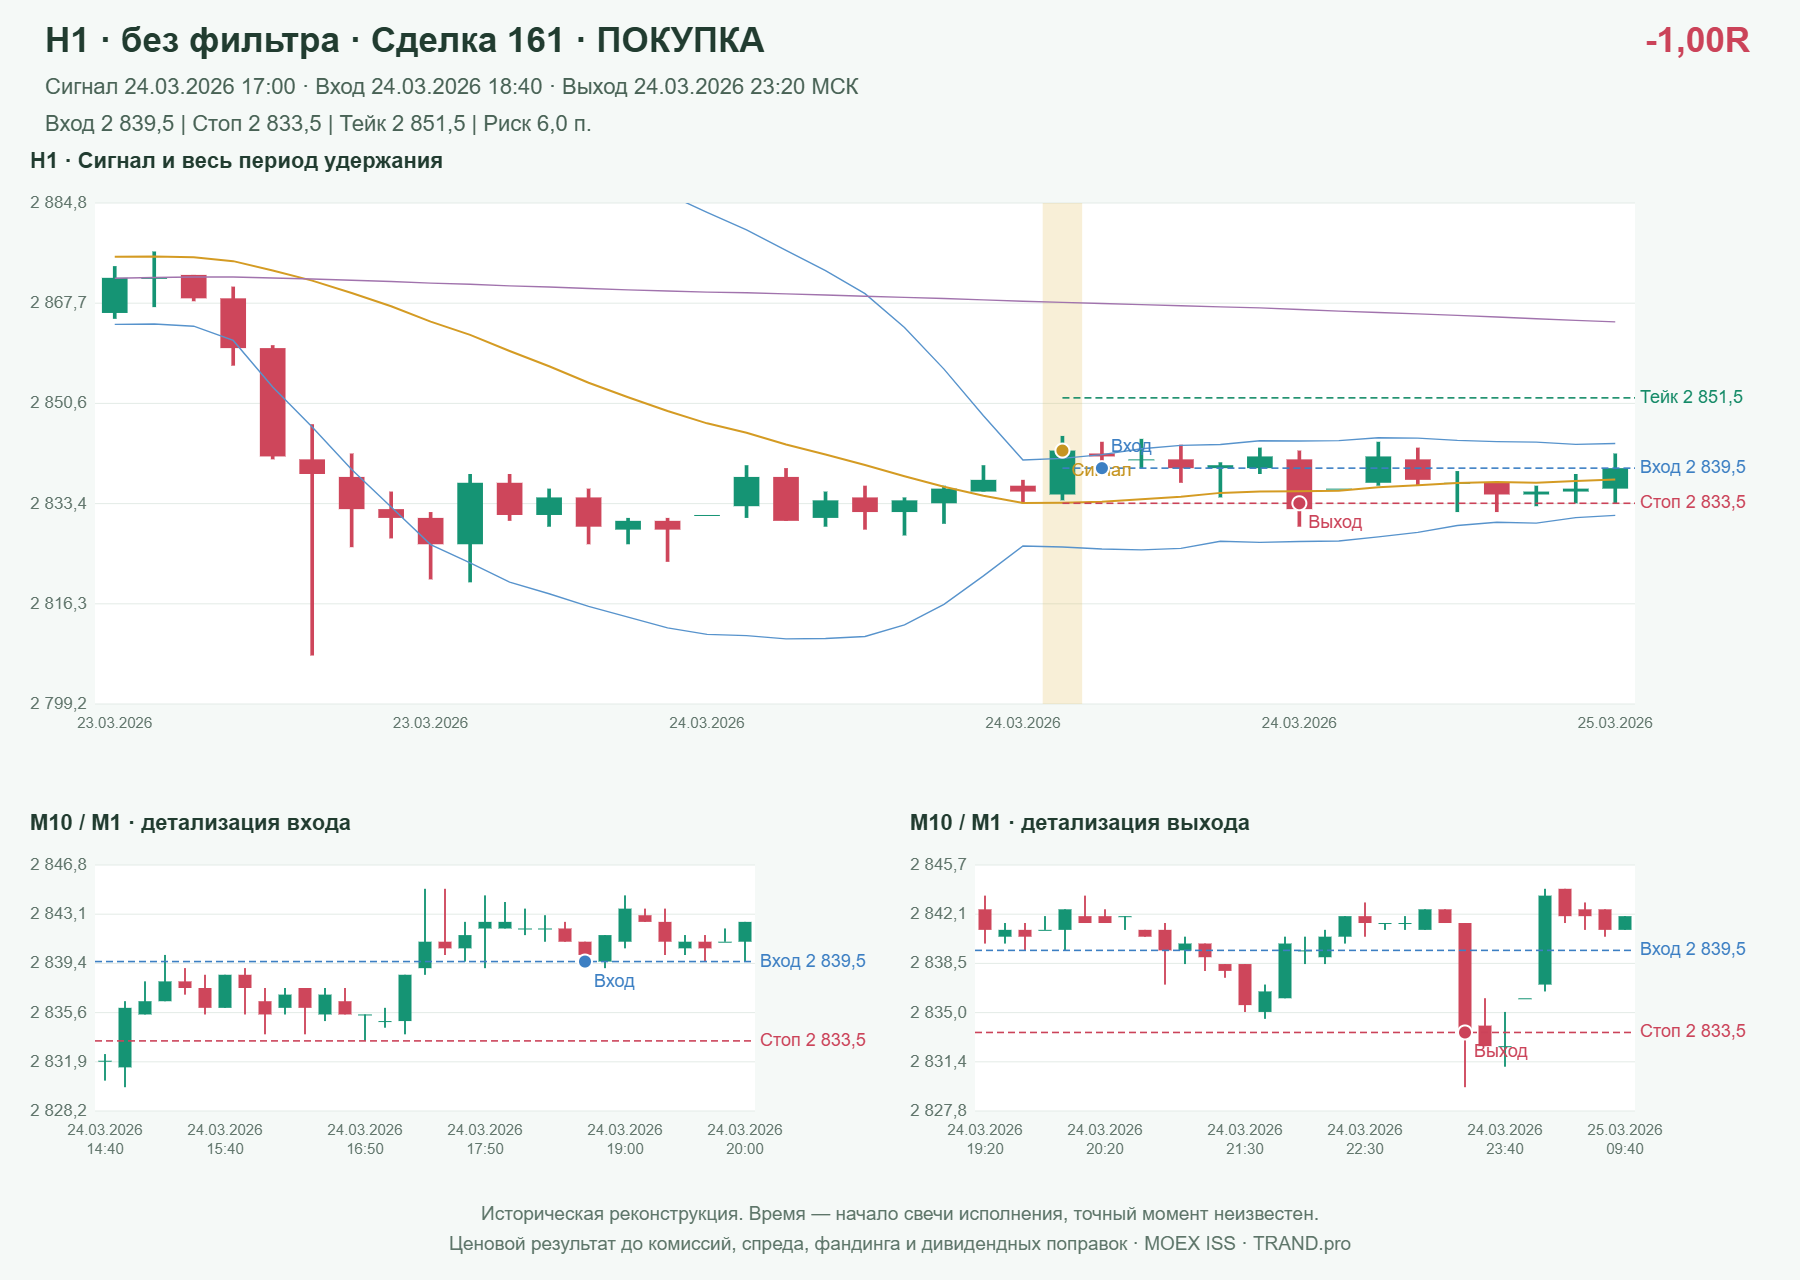Click the title 'H1 · без фильтра · Сделка 161 · ПОКУПКА'
This screenshot has height=1280, width=1800.
(x=404, y=40)
